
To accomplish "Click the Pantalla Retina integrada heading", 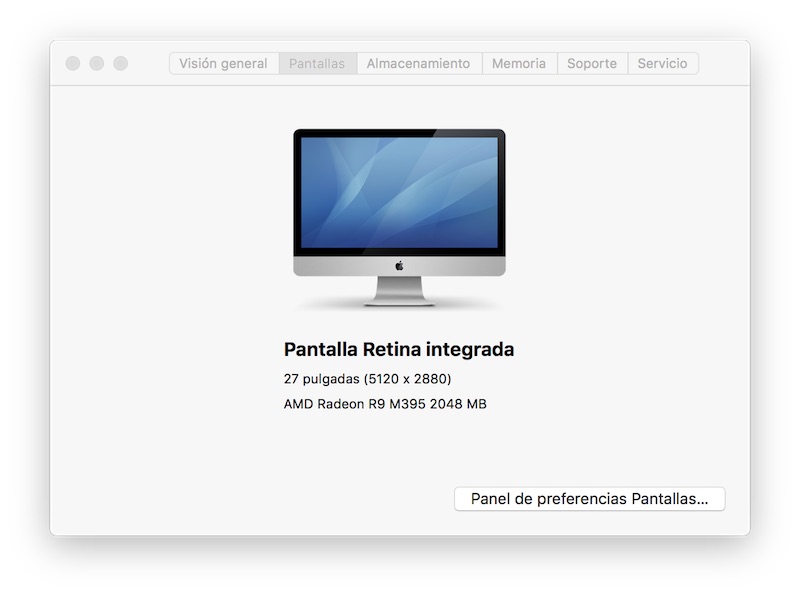I will coord(399,350).
